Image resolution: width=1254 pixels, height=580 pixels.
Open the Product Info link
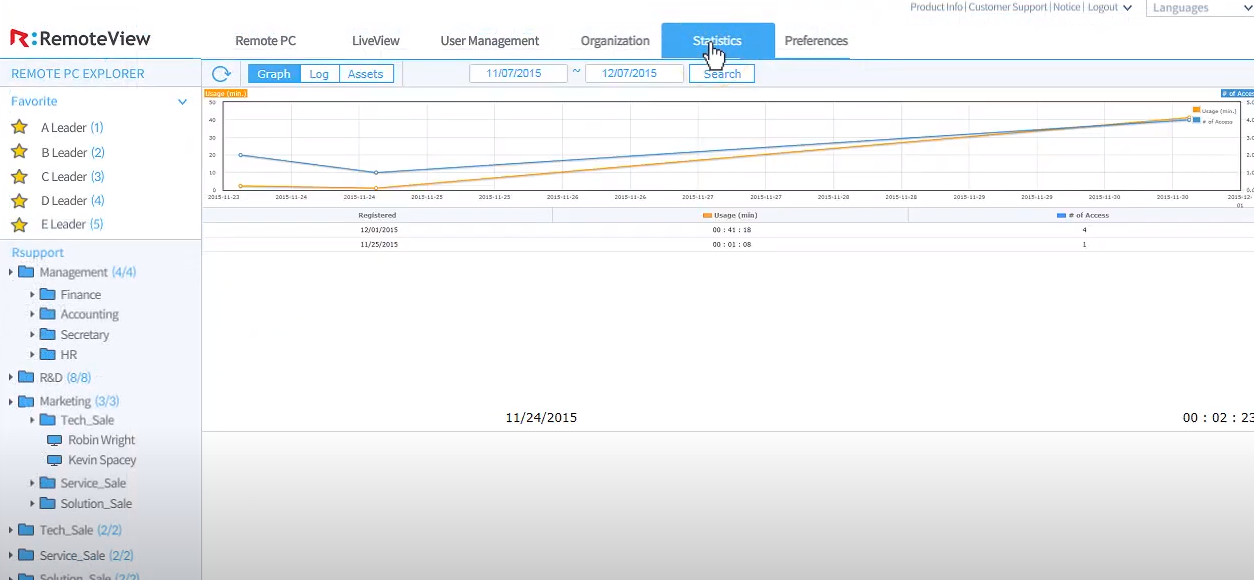[936, 7]
